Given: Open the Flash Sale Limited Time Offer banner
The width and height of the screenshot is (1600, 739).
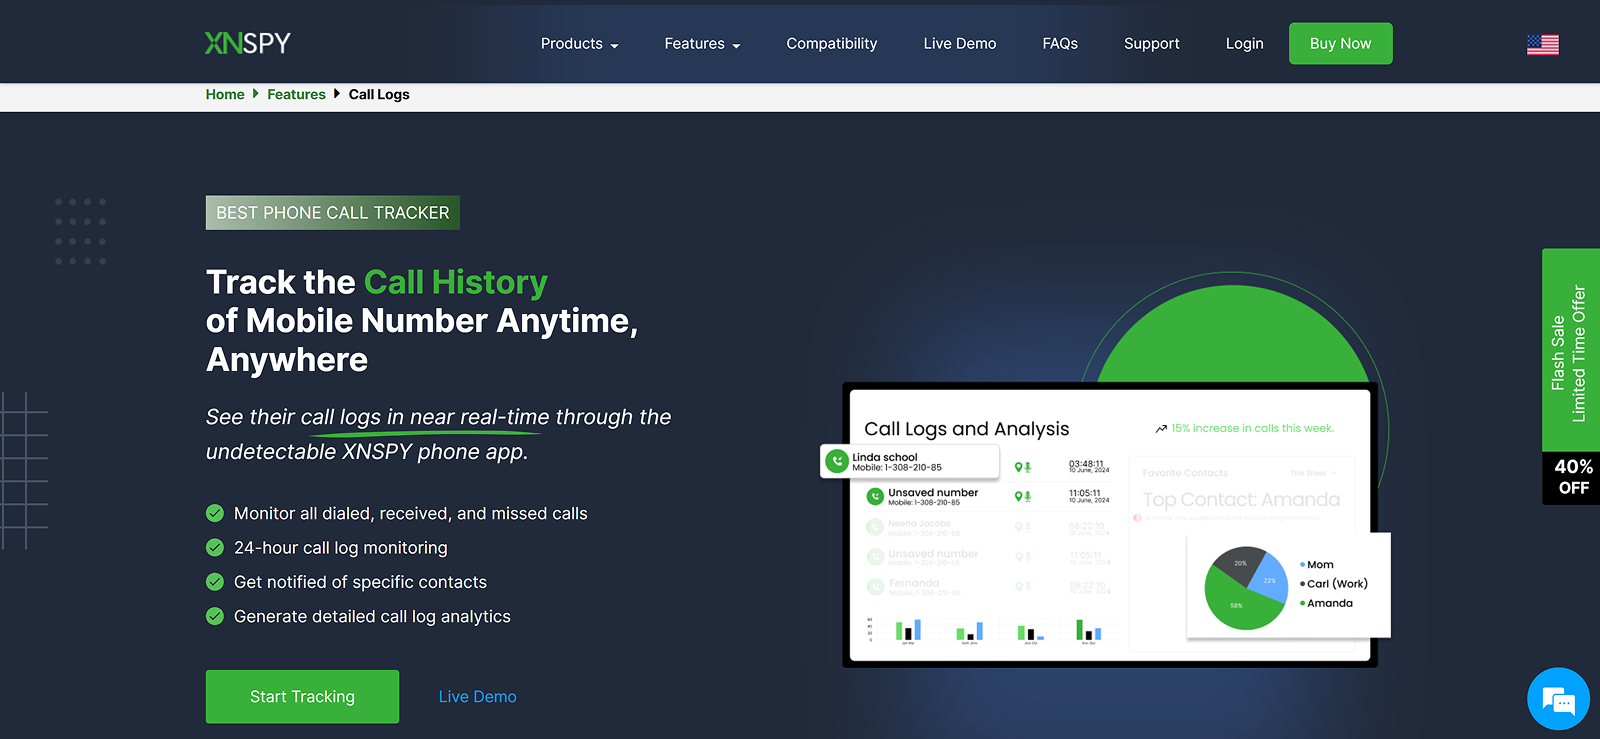Looking at the screenshot, I should coord(1571,350).
